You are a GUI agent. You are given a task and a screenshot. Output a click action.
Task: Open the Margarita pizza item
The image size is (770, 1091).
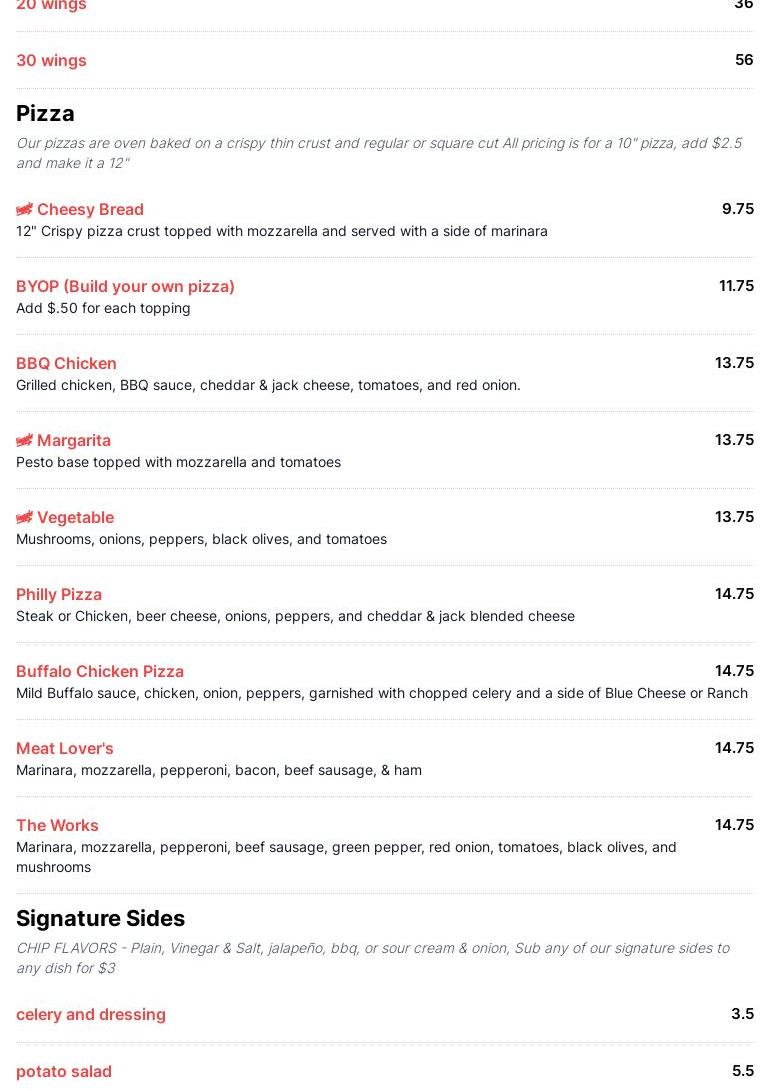tap(74, 441)
